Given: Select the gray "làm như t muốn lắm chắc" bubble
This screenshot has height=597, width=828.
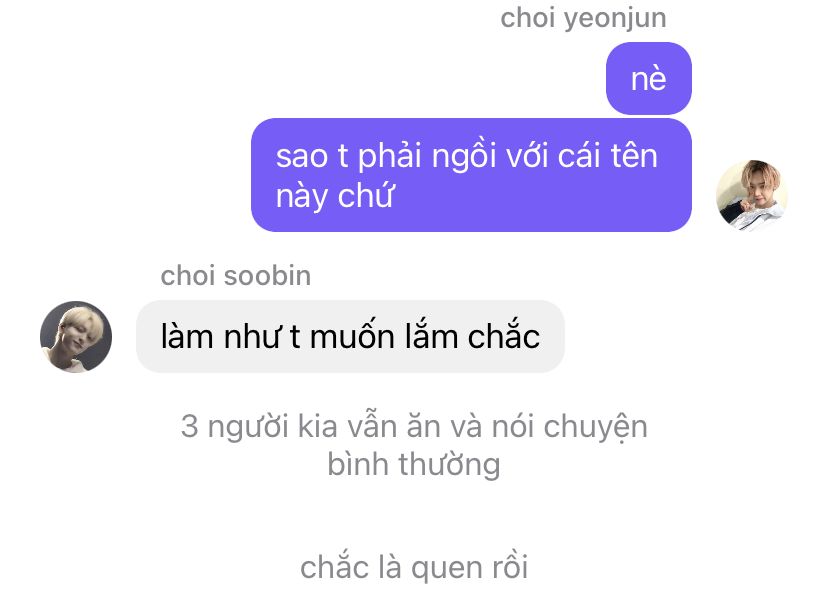Looking at the screenshot, I should tap(350, 336).
